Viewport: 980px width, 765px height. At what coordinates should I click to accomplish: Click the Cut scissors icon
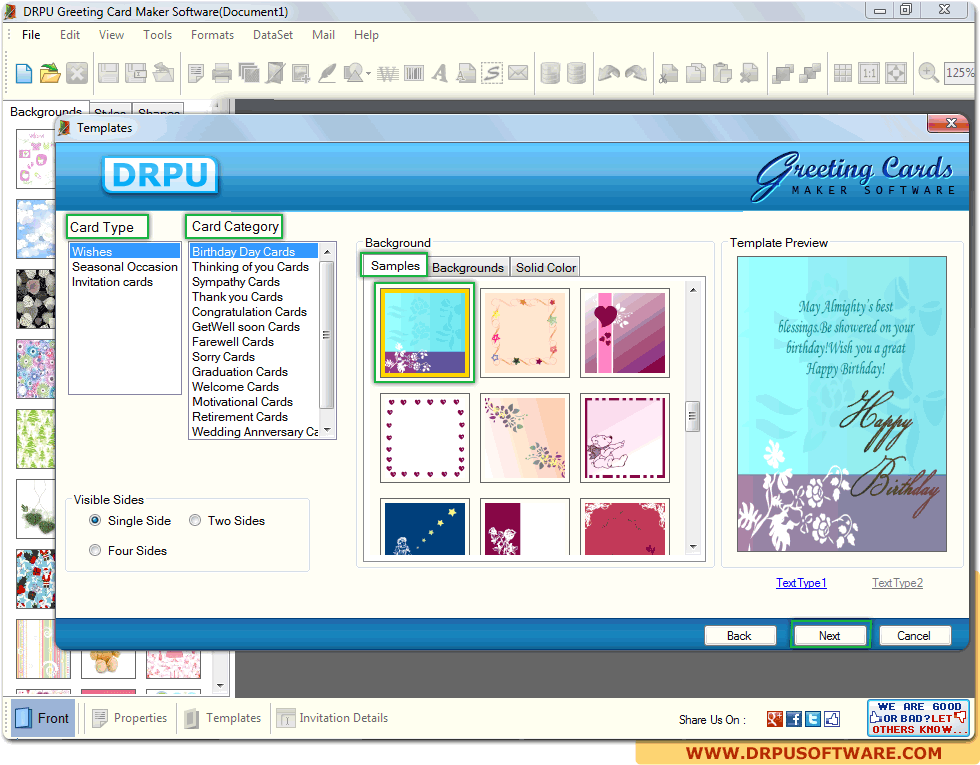(669, 74)
